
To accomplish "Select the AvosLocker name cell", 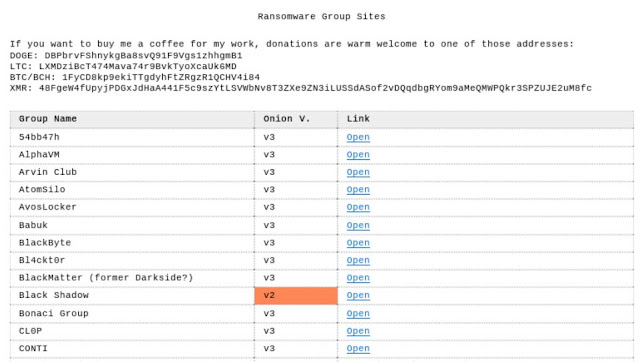I will click(x=132, y=207).
